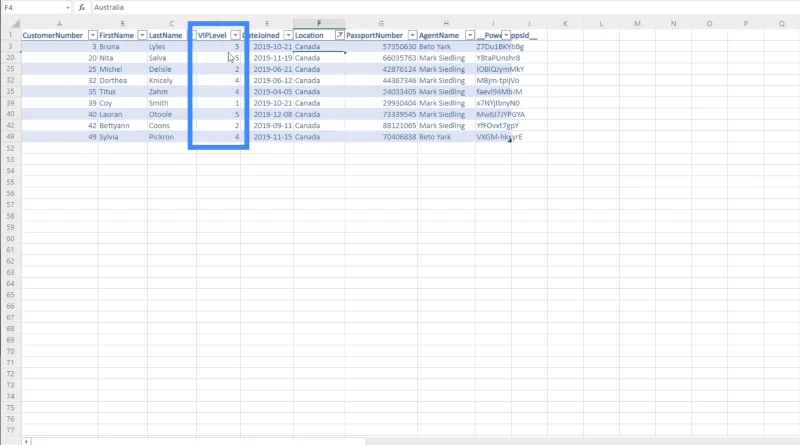Expand the Name Box dropdown arrow

(x=68, y=8)
